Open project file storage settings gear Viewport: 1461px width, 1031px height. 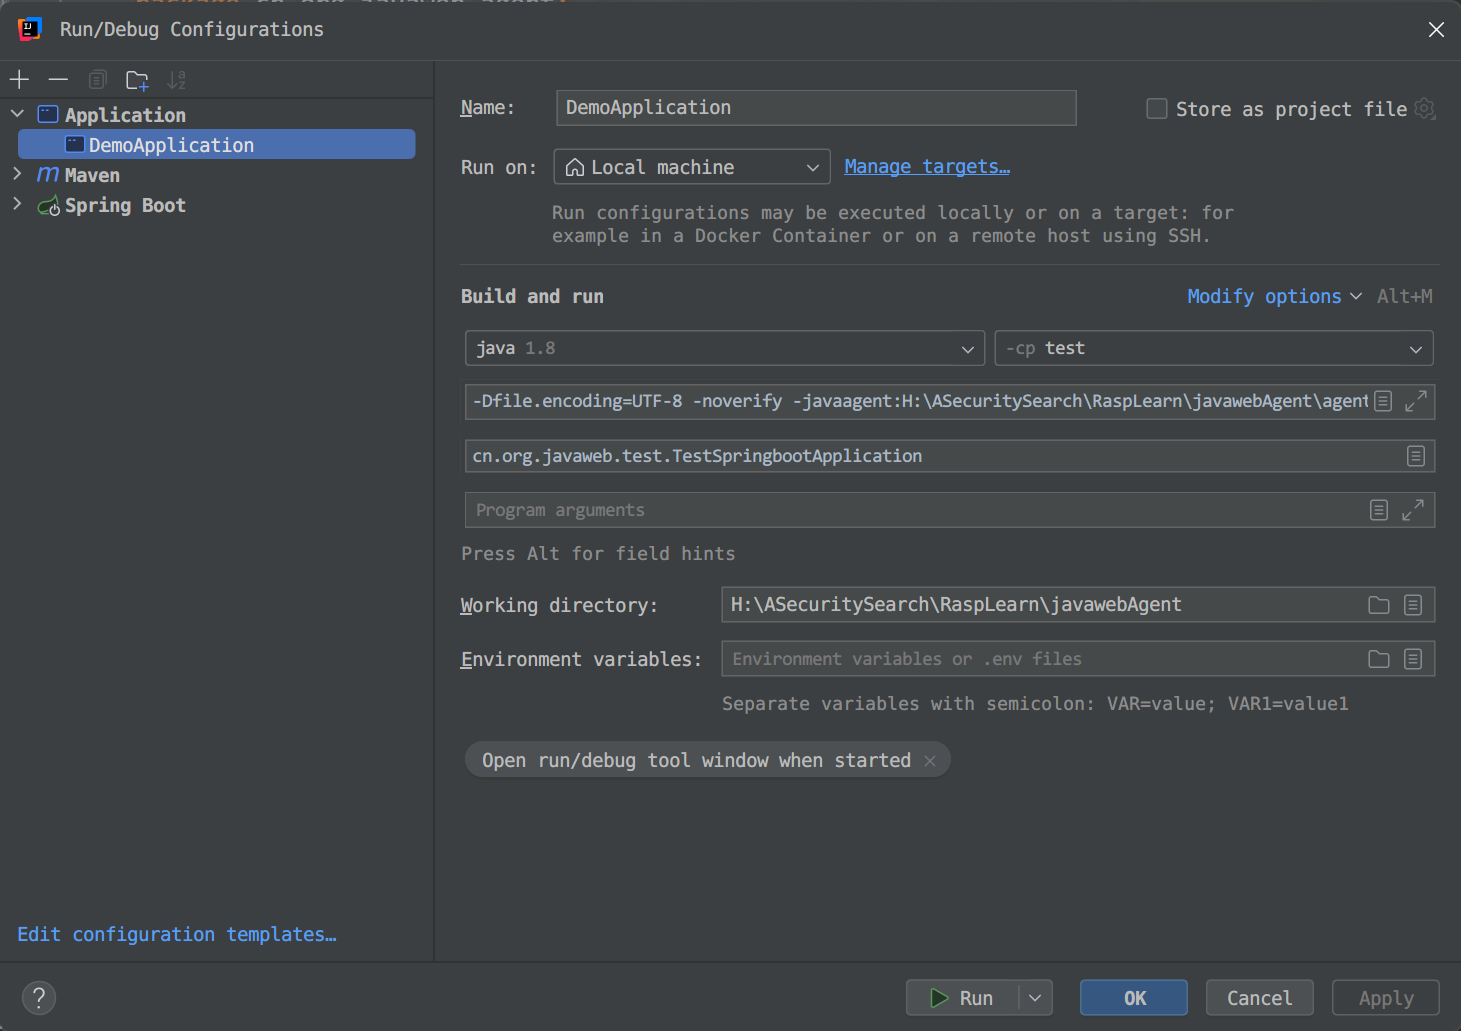1425,109
